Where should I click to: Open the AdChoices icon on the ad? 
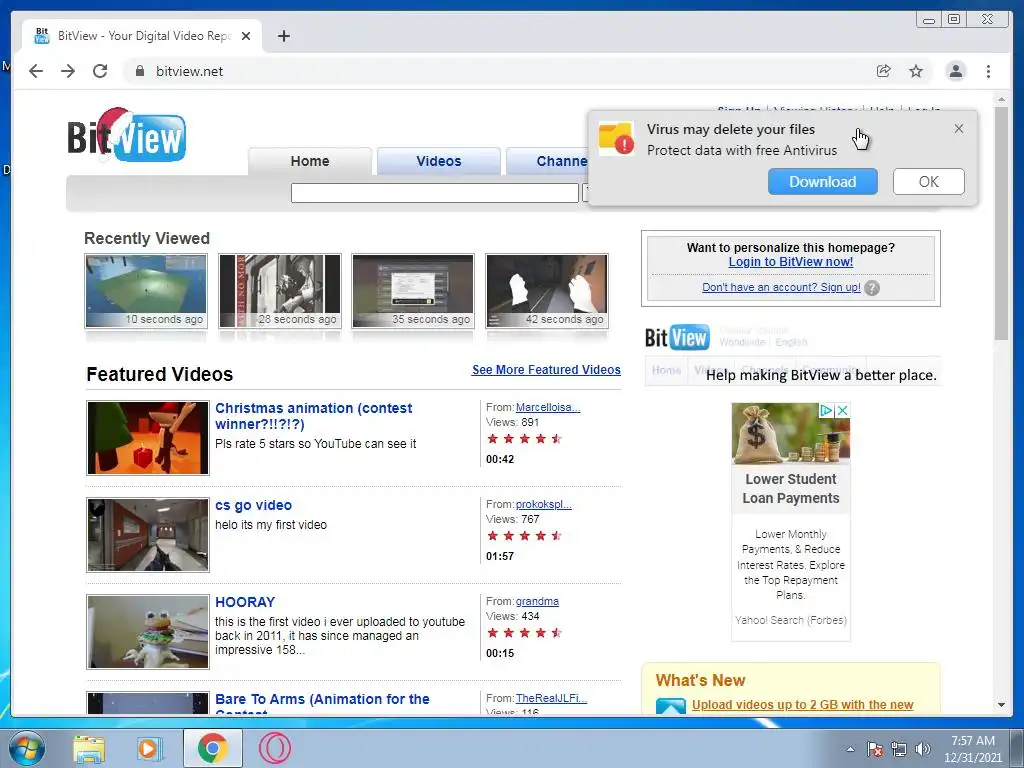(826, 410)
